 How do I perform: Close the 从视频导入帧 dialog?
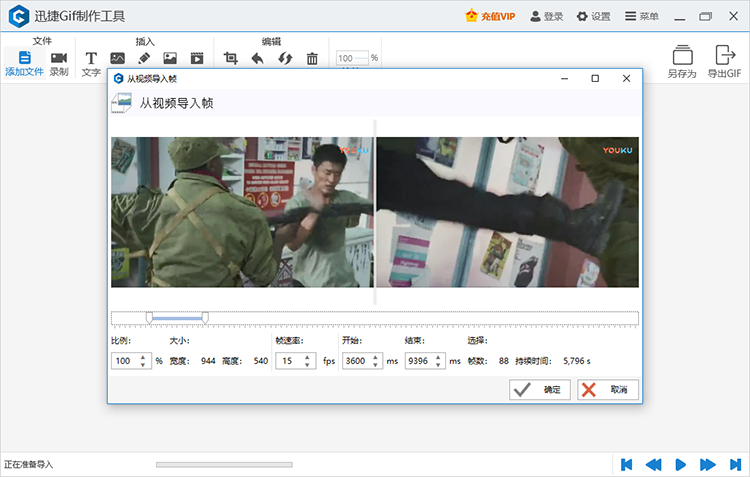click(626, 78)
